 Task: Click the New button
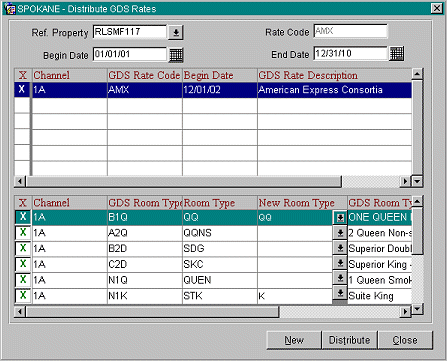(x=294, y=340)
